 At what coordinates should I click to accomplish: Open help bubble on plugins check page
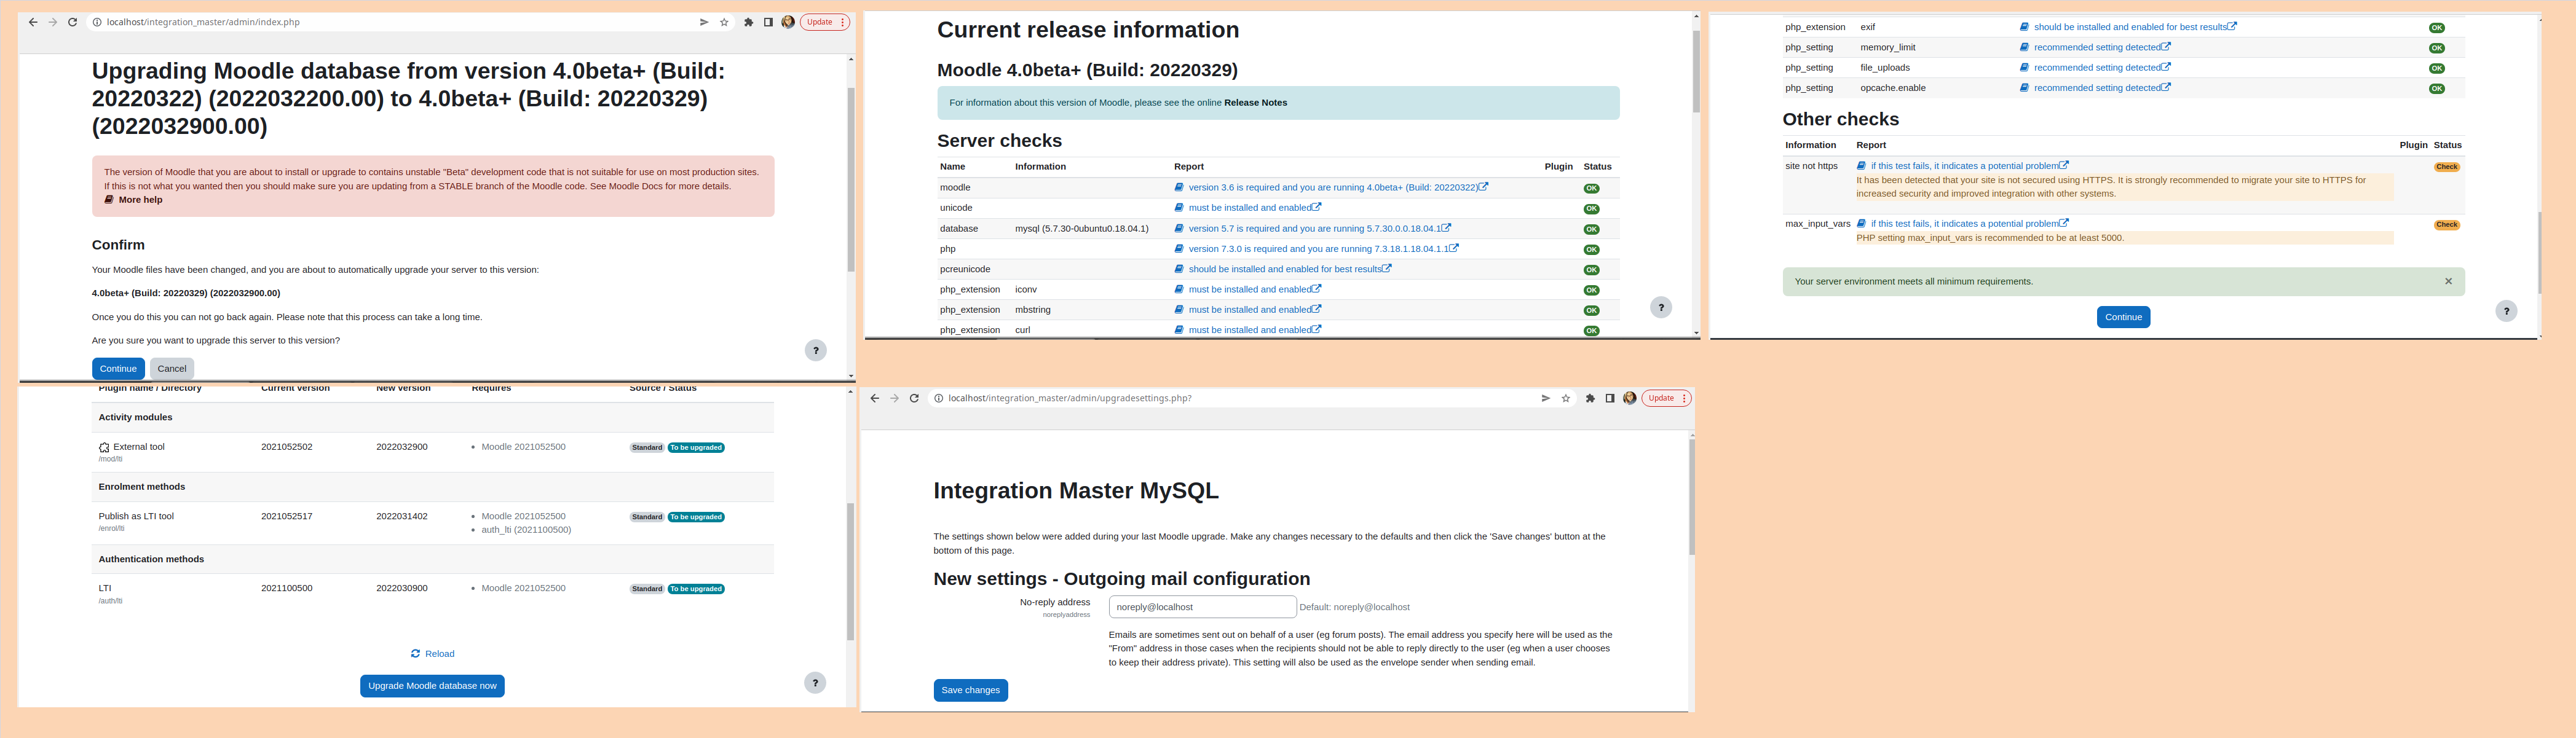pos(815,683)
